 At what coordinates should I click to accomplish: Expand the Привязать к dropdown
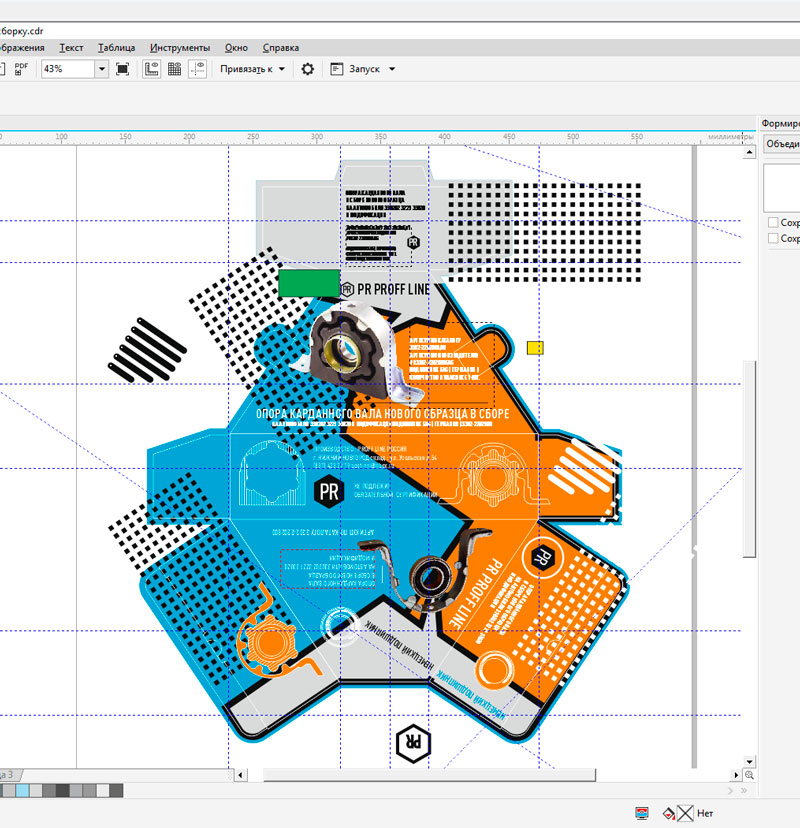(282, 69)
